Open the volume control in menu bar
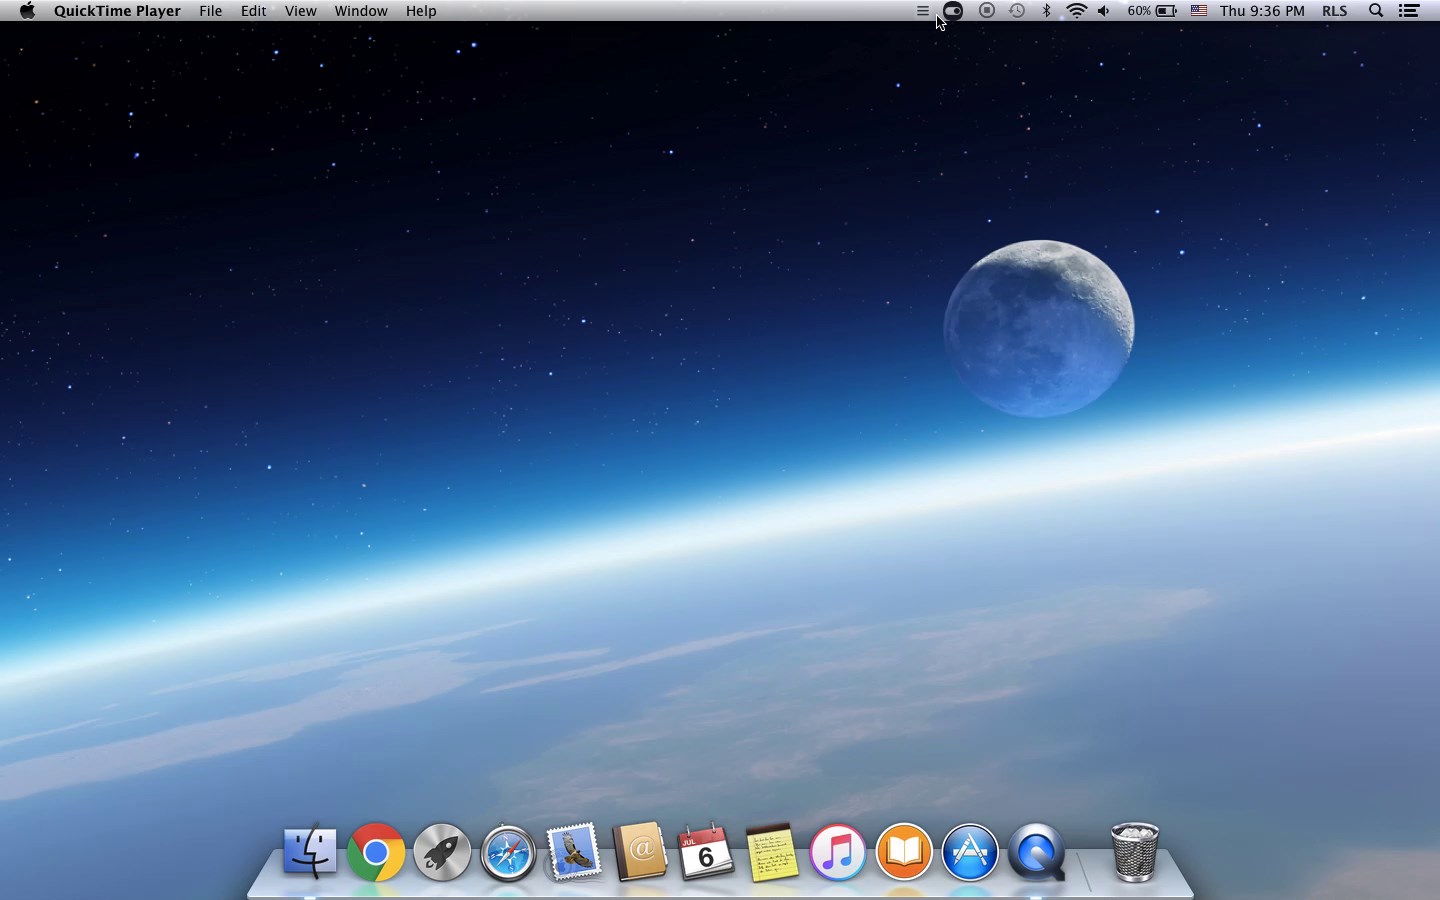Screen dimensions: 1440x900 1104,11
